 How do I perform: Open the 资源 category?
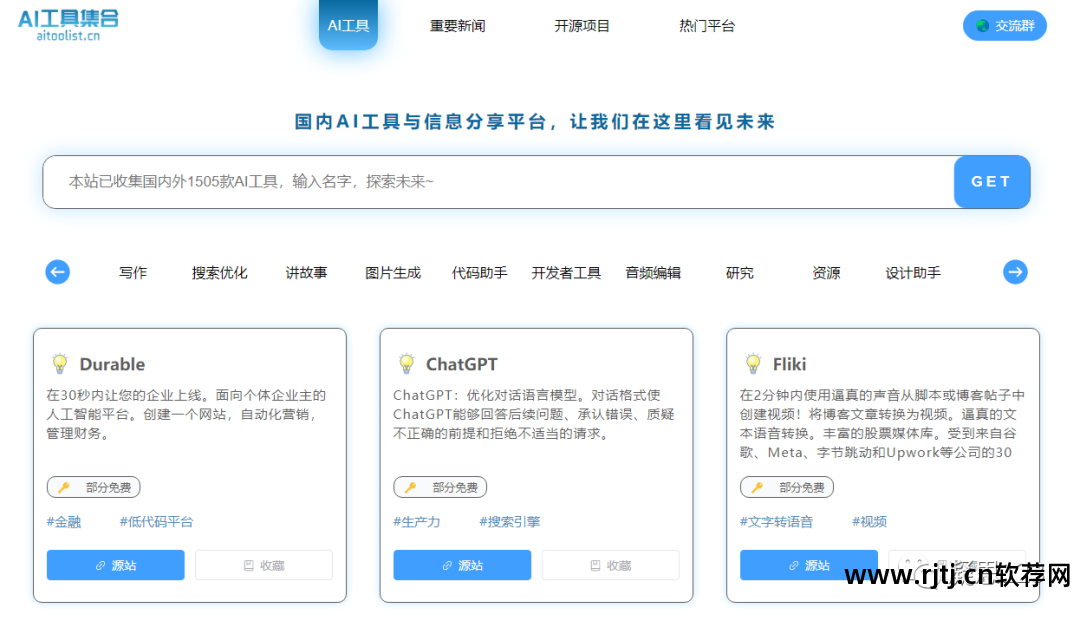pos(826,273)
